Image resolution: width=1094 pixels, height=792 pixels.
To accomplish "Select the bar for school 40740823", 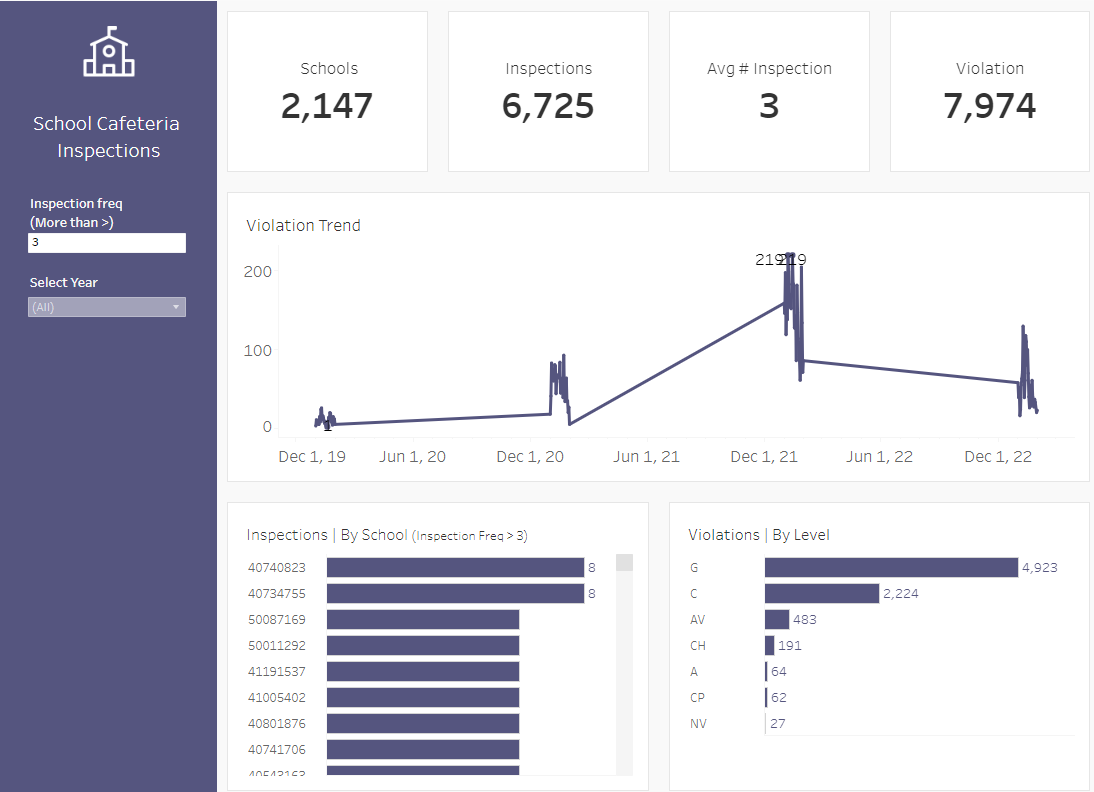I will click(455, 567).
